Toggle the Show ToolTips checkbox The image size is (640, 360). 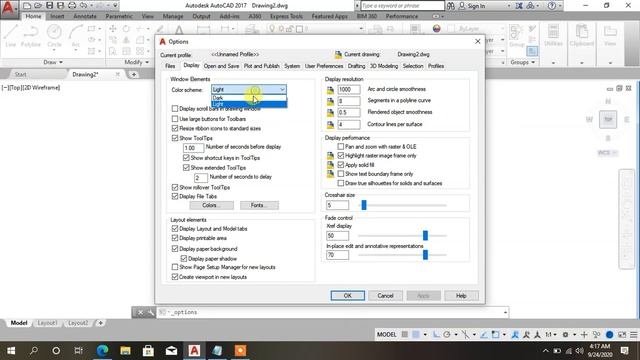175,138
